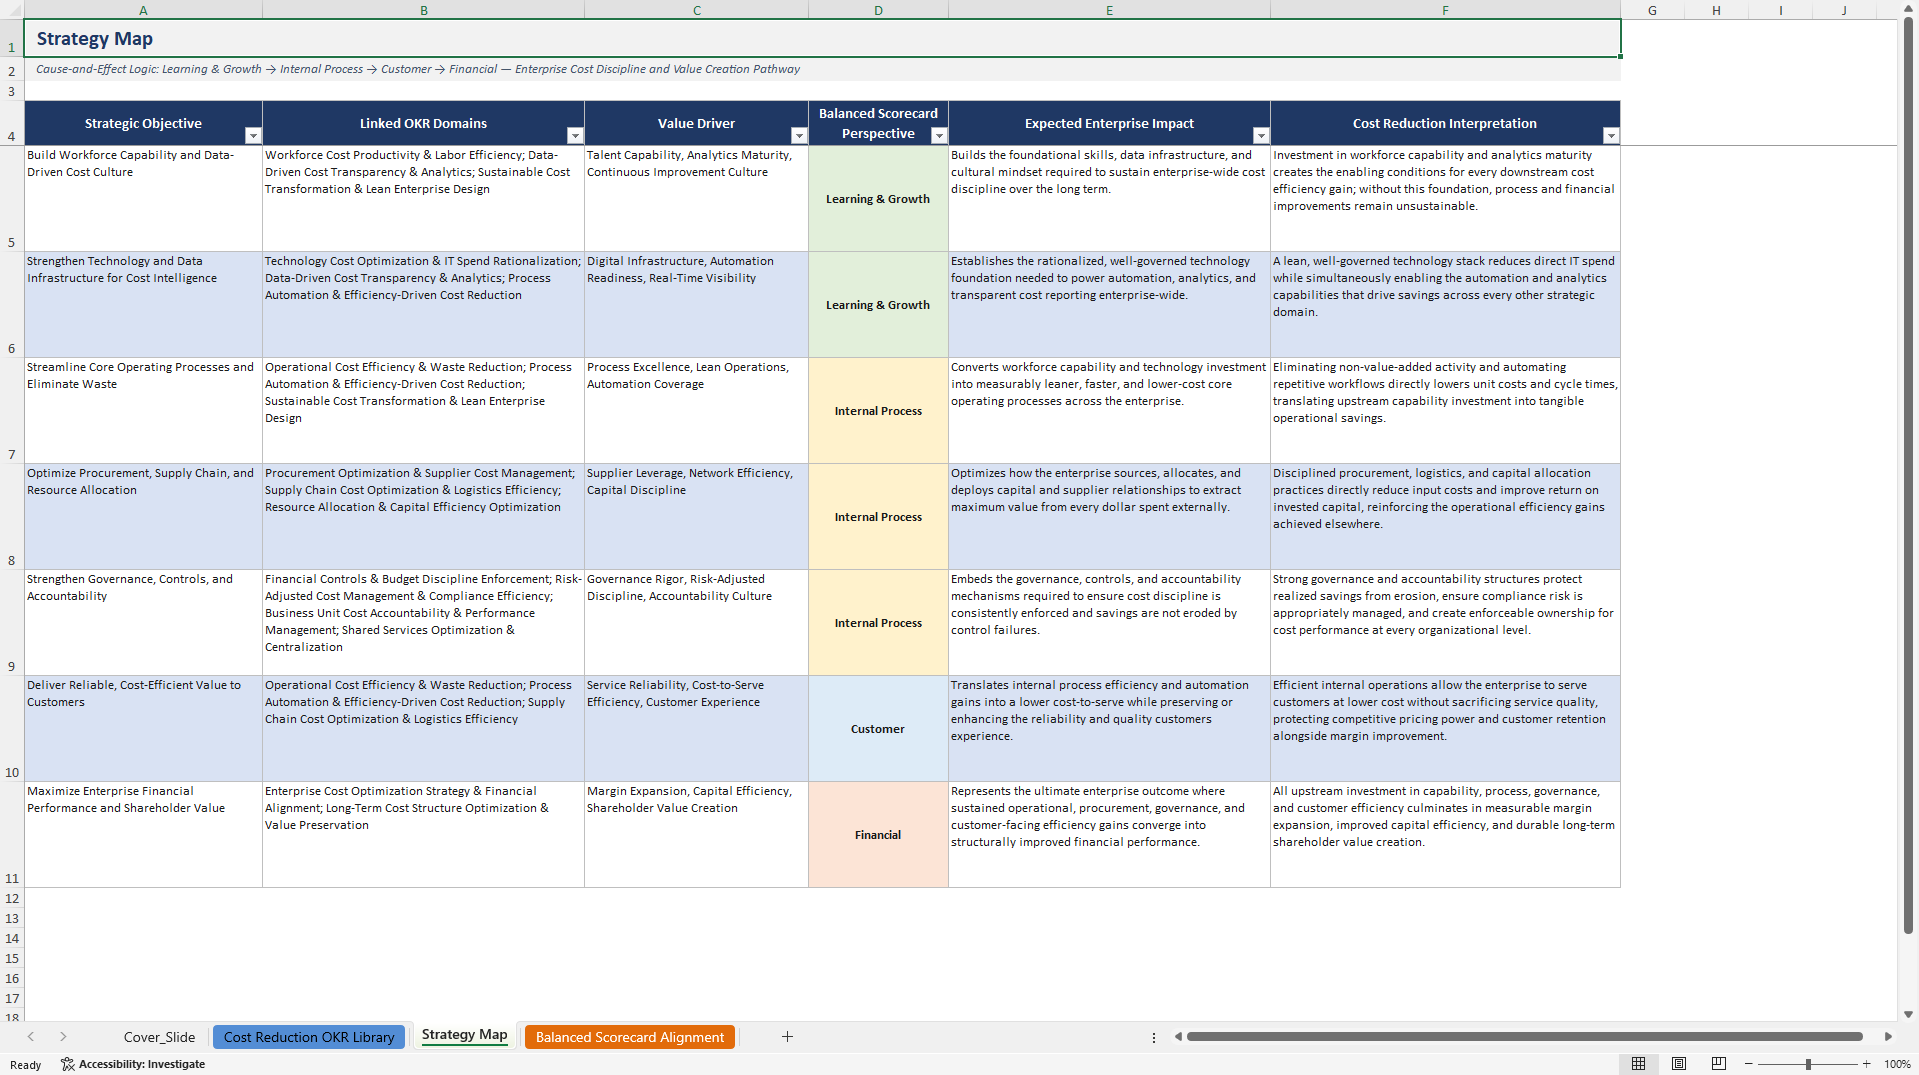Screen dimensions: 1919x1075
Task: Select 'Maximize Enterprise Financial Performance' cell
Action: (x=143, y=834)
